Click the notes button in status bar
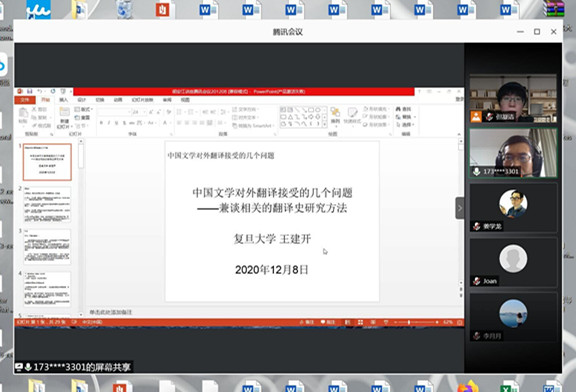 (307, 322)
